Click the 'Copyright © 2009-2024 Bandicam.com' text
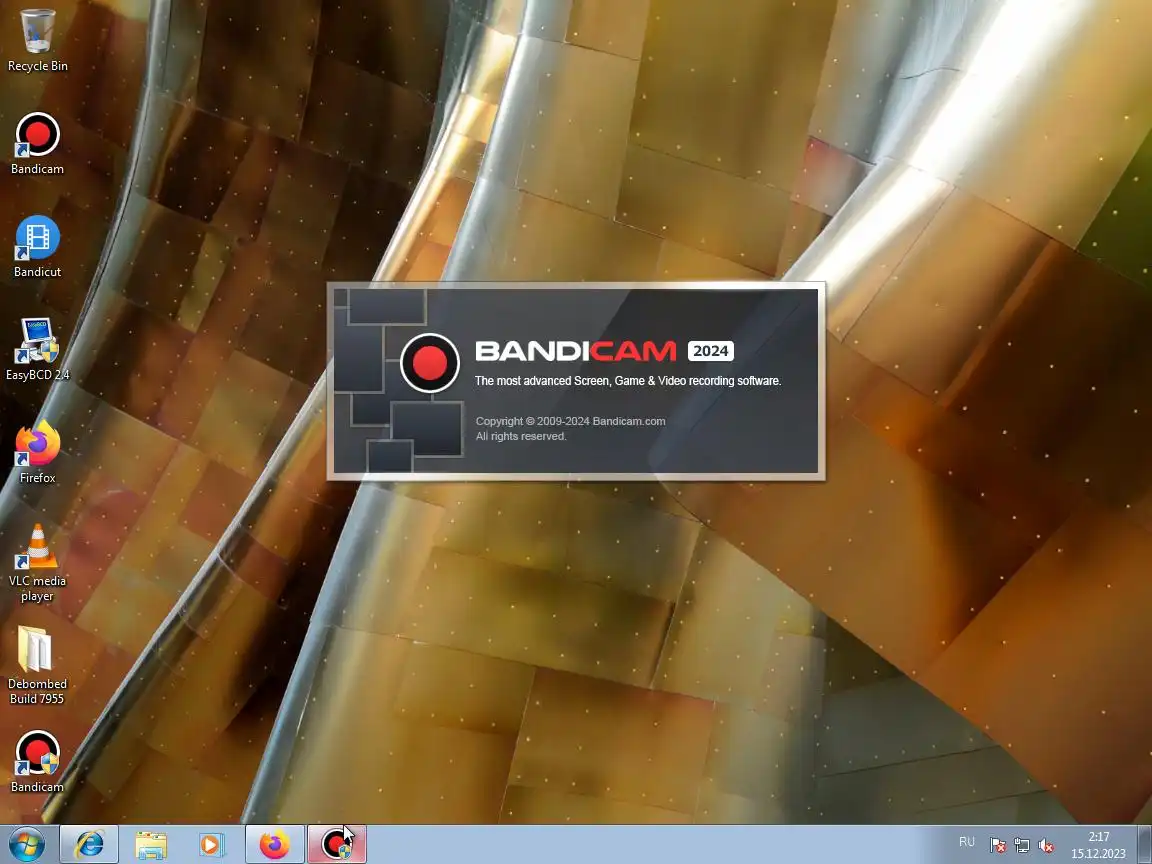The image size is (1152, 864). pyautogui.click(x=570, y=421)
